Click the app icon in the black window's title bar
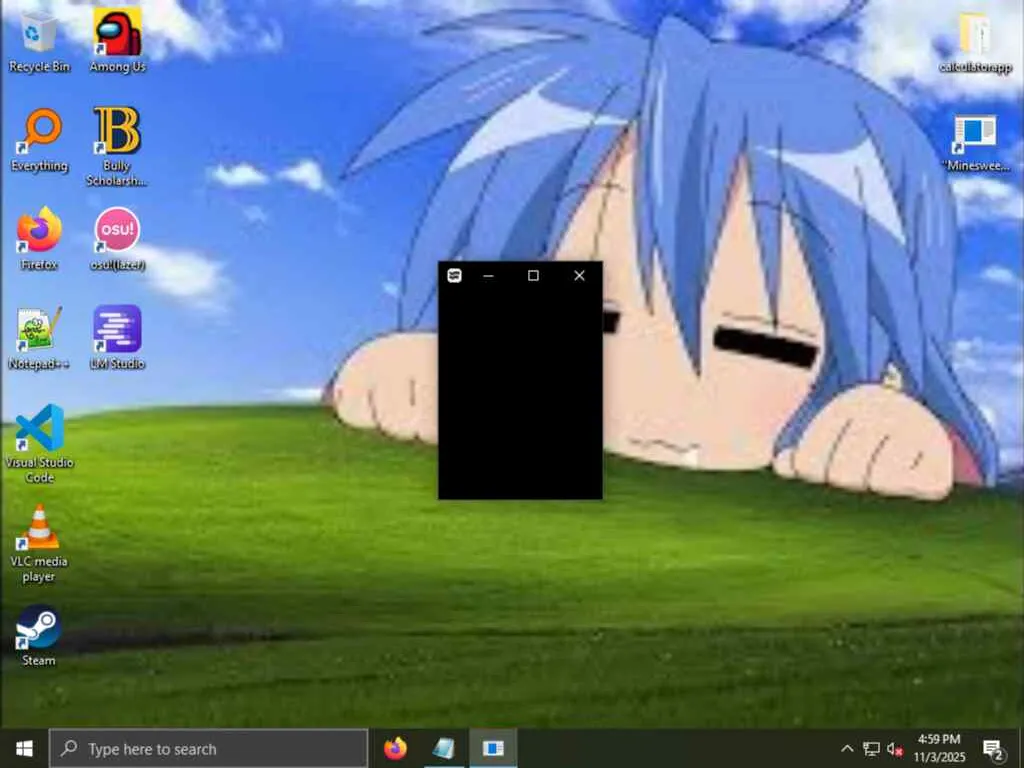1024x768 pixels. [x=455, y=276]
